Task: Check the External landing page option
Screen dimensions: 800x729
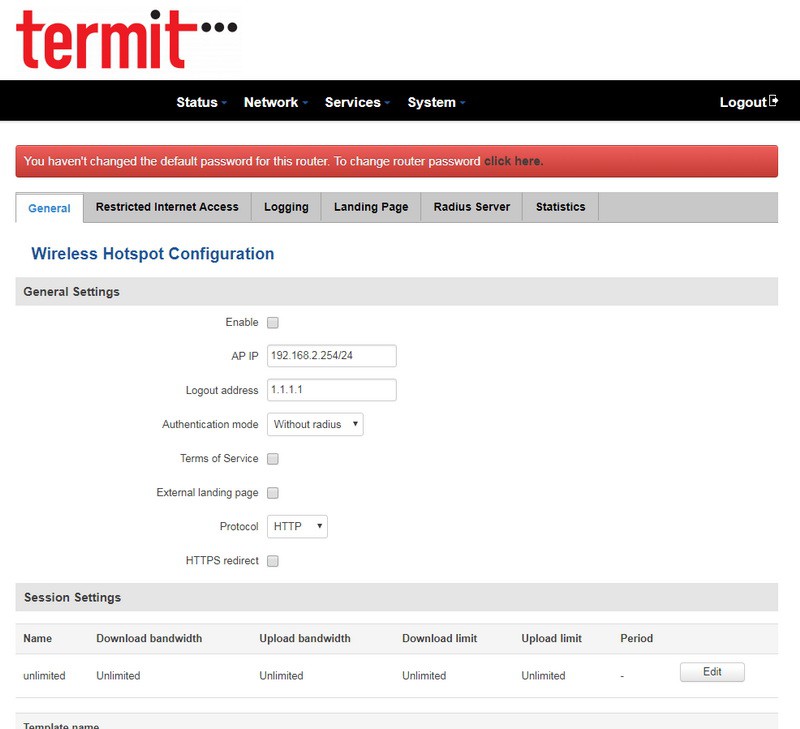Action: point(273,493)
